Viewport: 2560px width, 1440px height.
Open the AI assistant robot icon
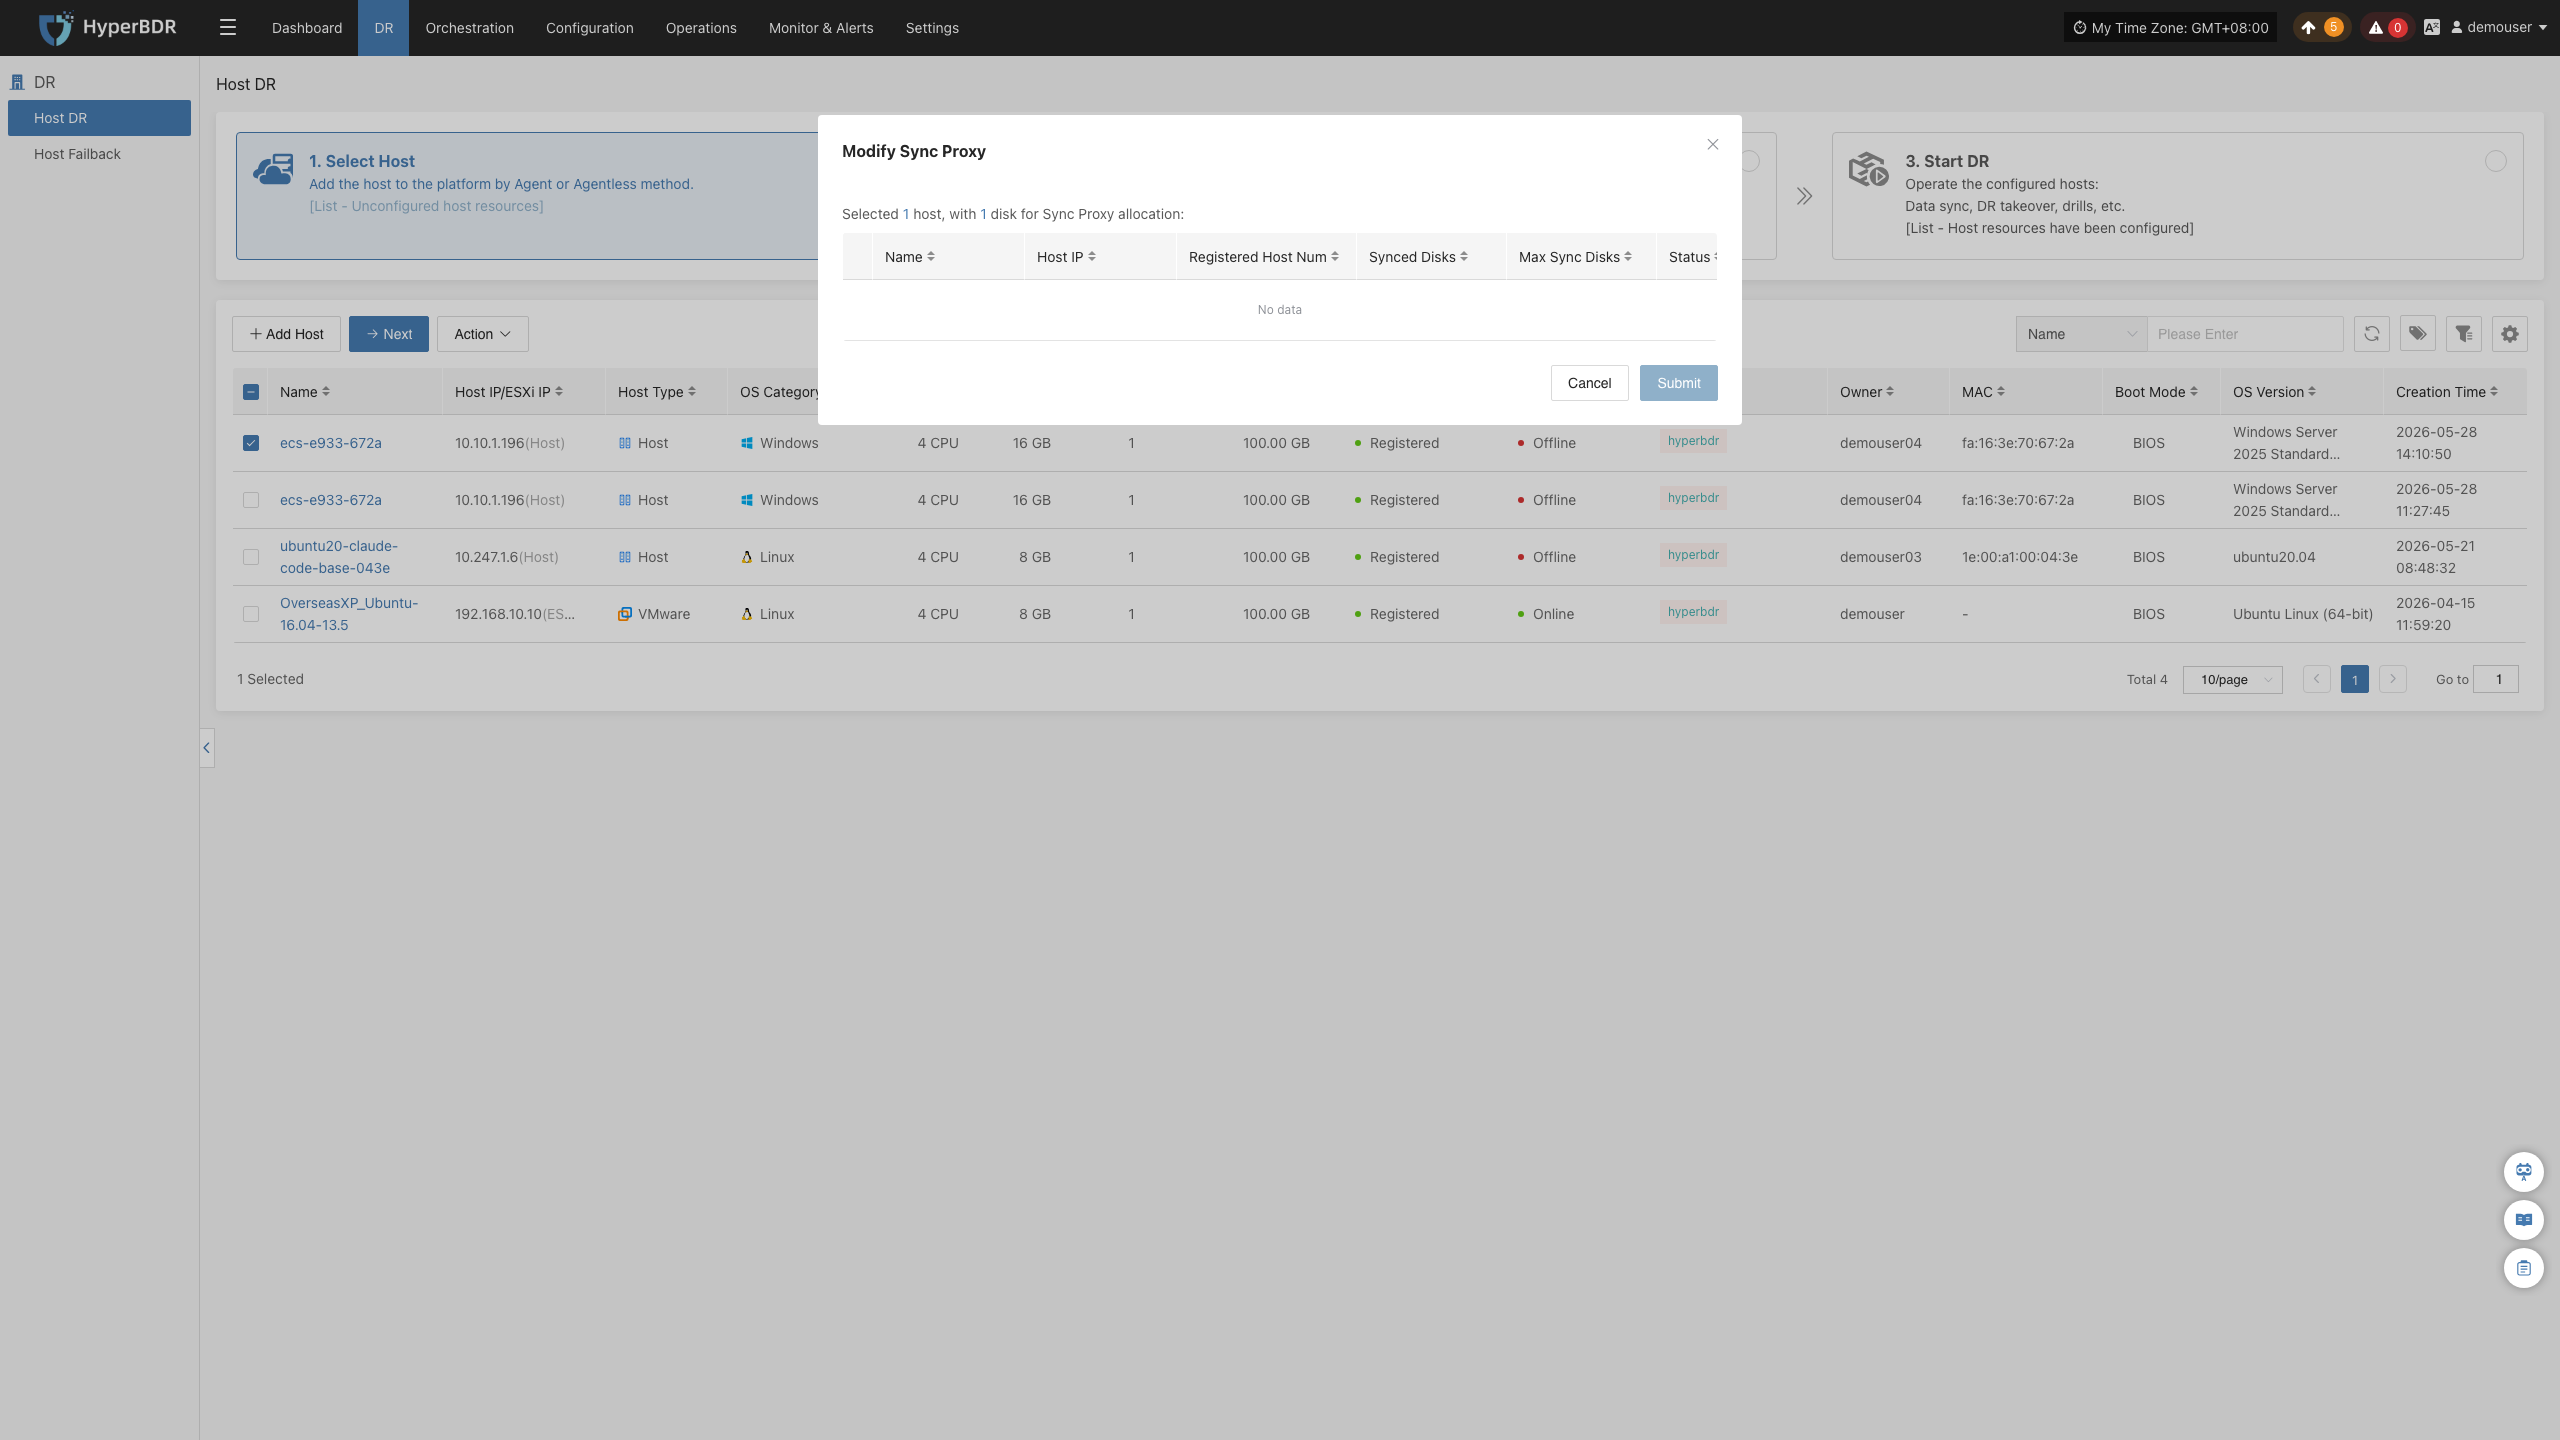pos(2524,1172)
